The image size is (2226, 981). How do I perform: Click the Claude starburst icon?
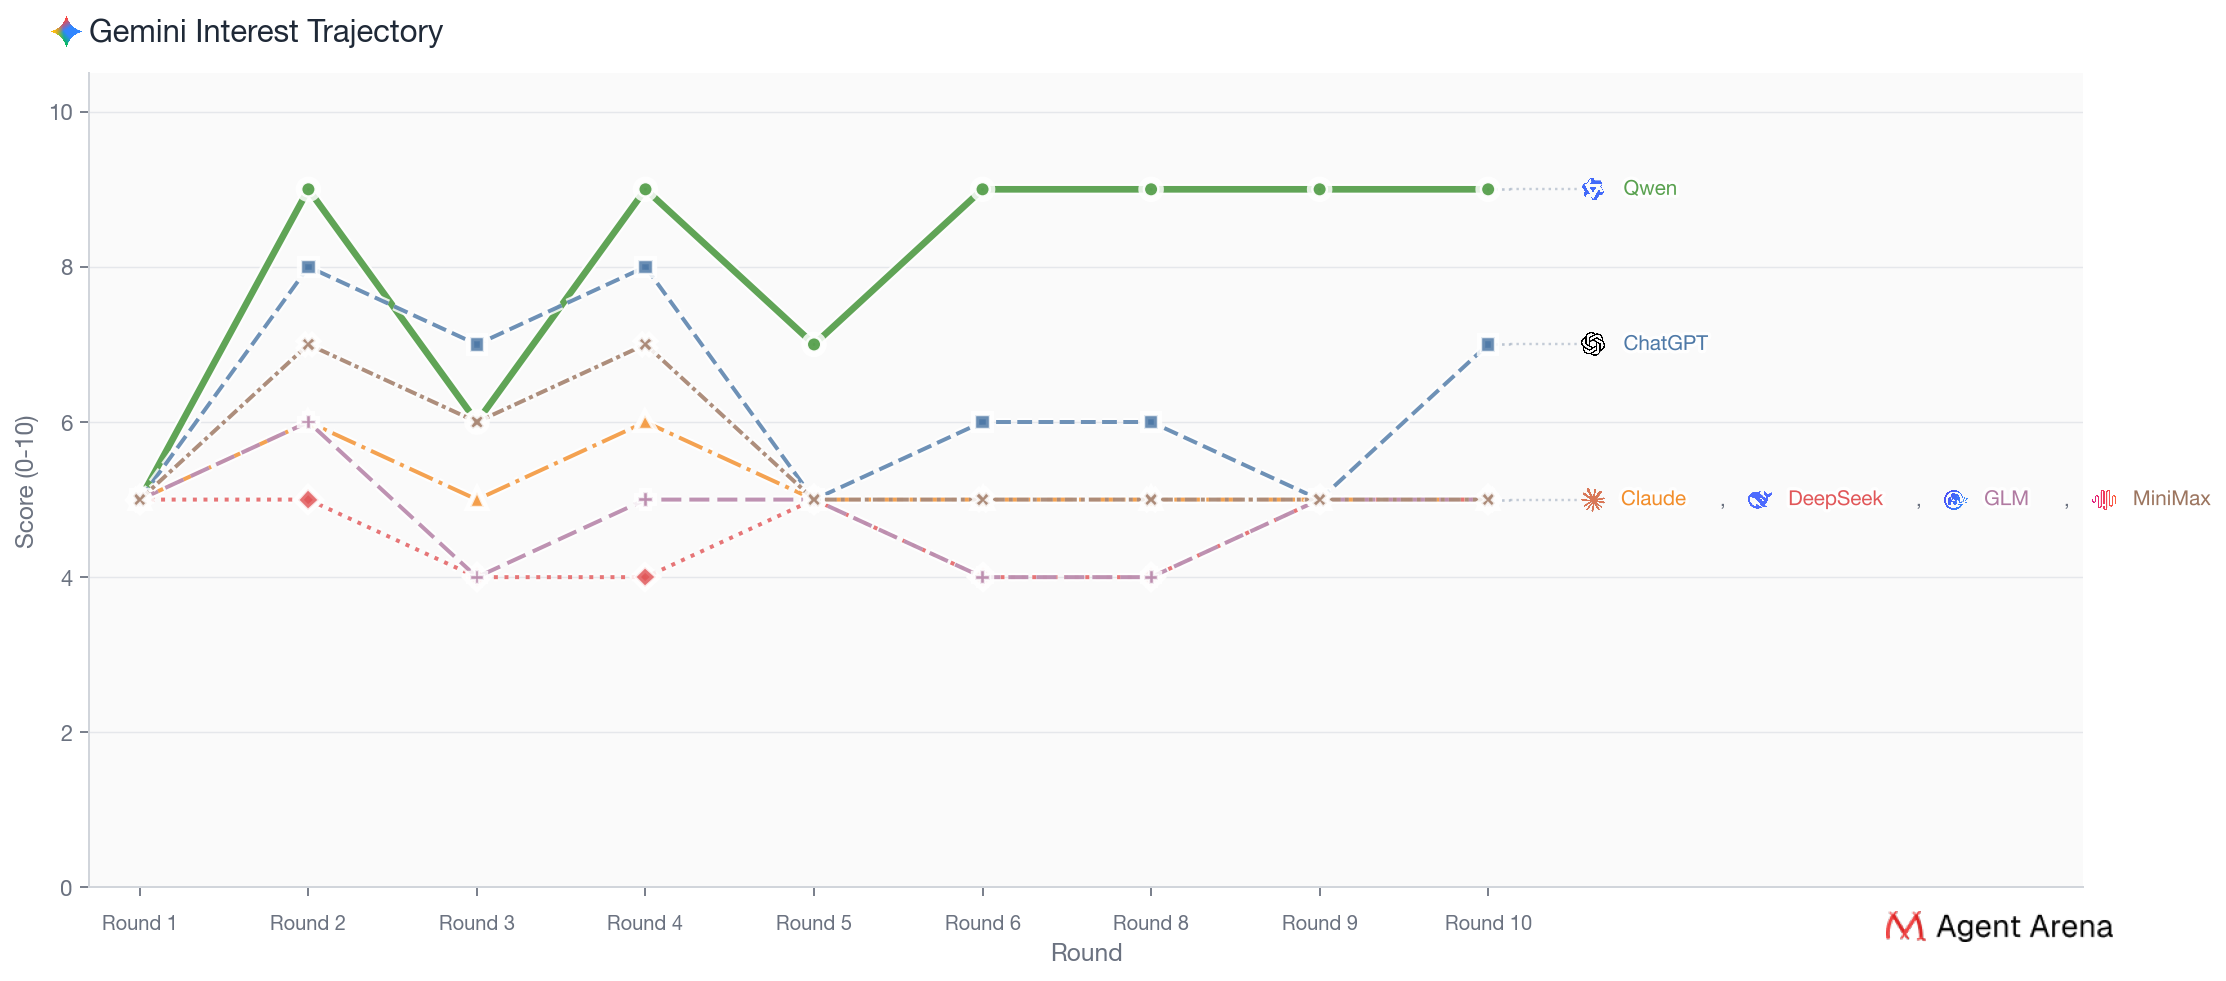(x=1593, y=499)
